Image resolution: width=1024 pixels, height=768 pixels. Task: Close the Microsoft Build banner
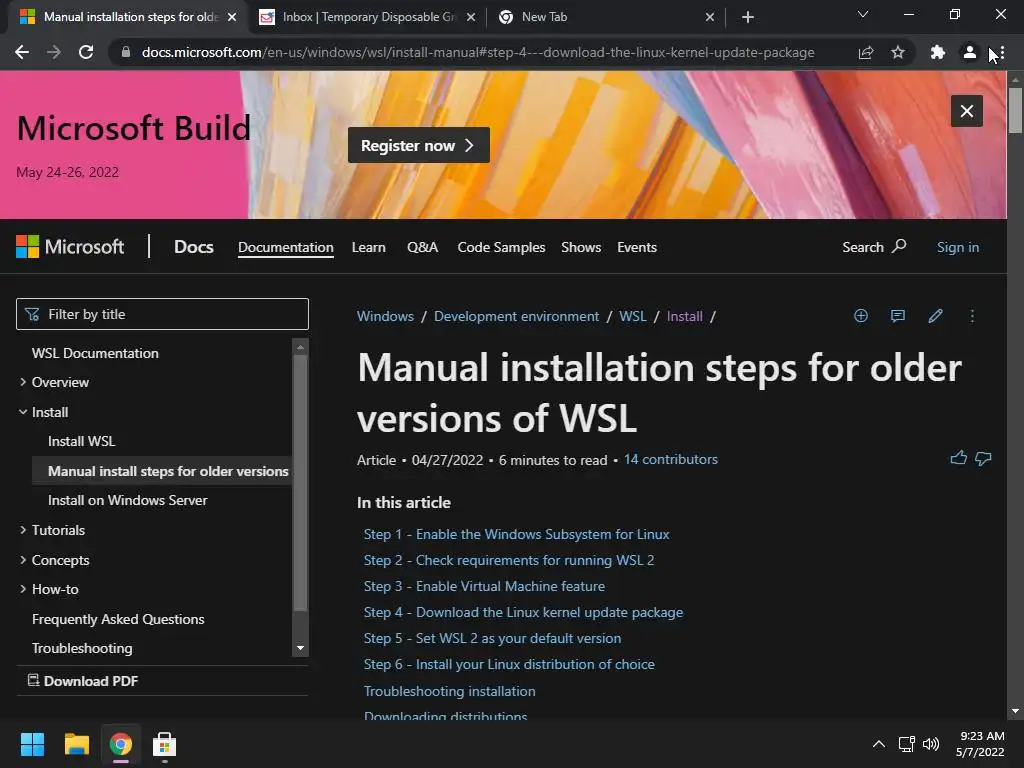967,111
